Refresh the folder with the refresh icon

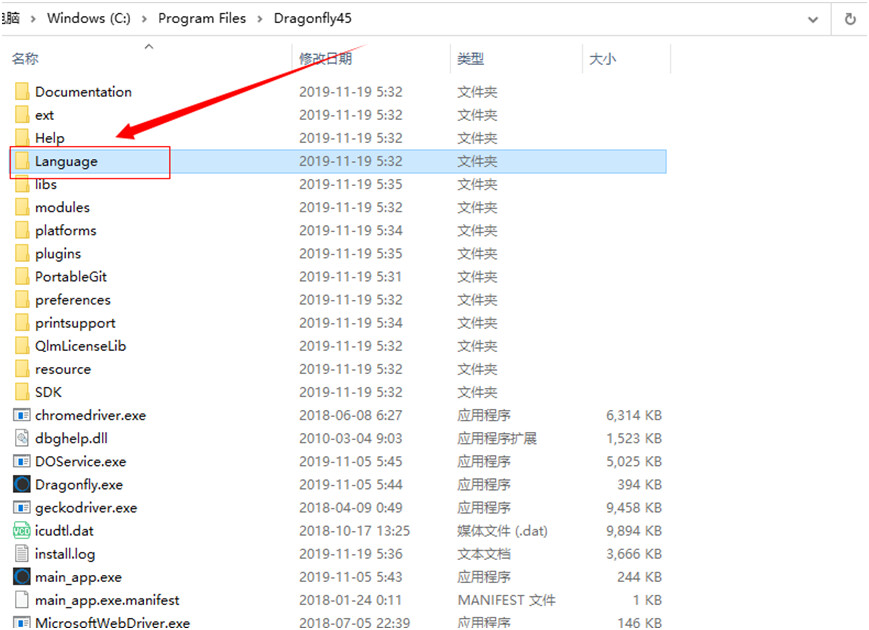(x=850, y=19)
